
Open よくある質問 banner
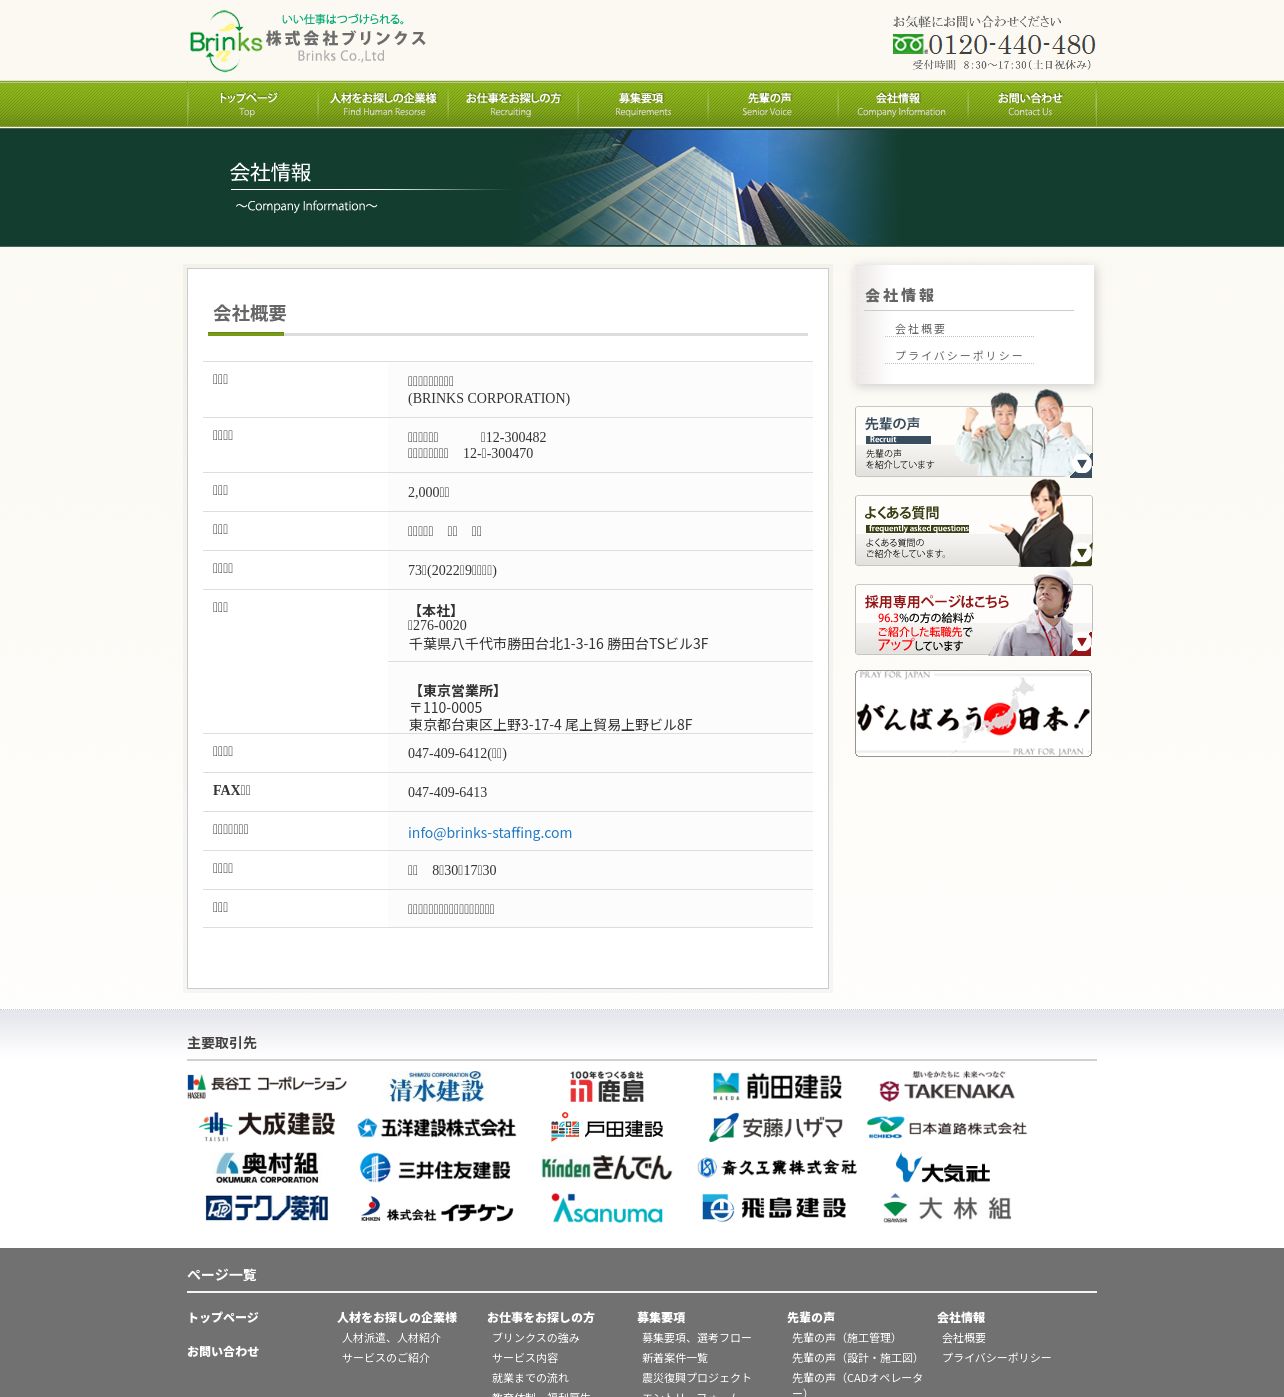pos(973,525)
